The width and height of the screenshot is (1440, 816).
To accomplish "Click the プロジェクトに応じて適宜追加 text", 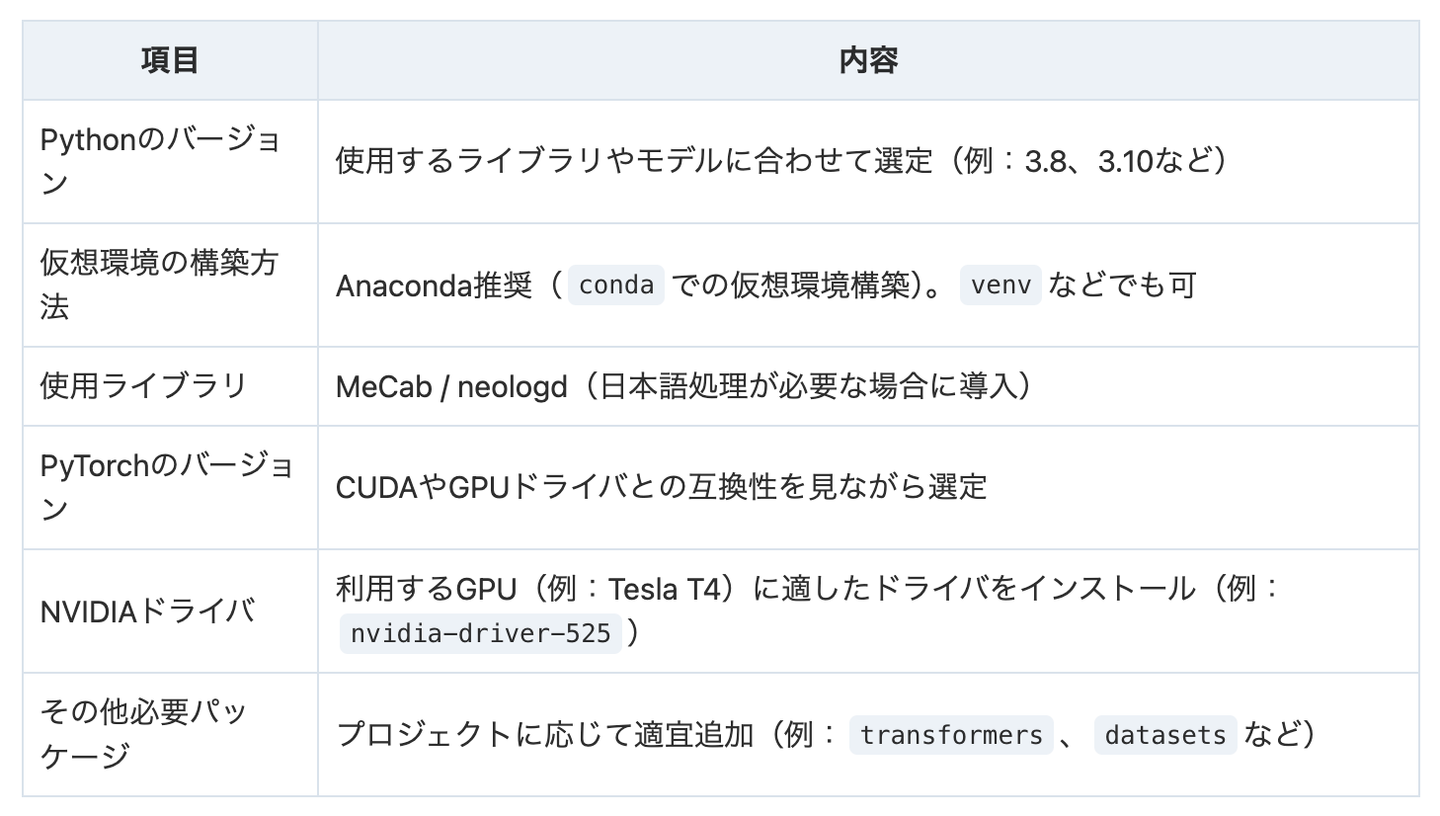I will tap(544, 735).
